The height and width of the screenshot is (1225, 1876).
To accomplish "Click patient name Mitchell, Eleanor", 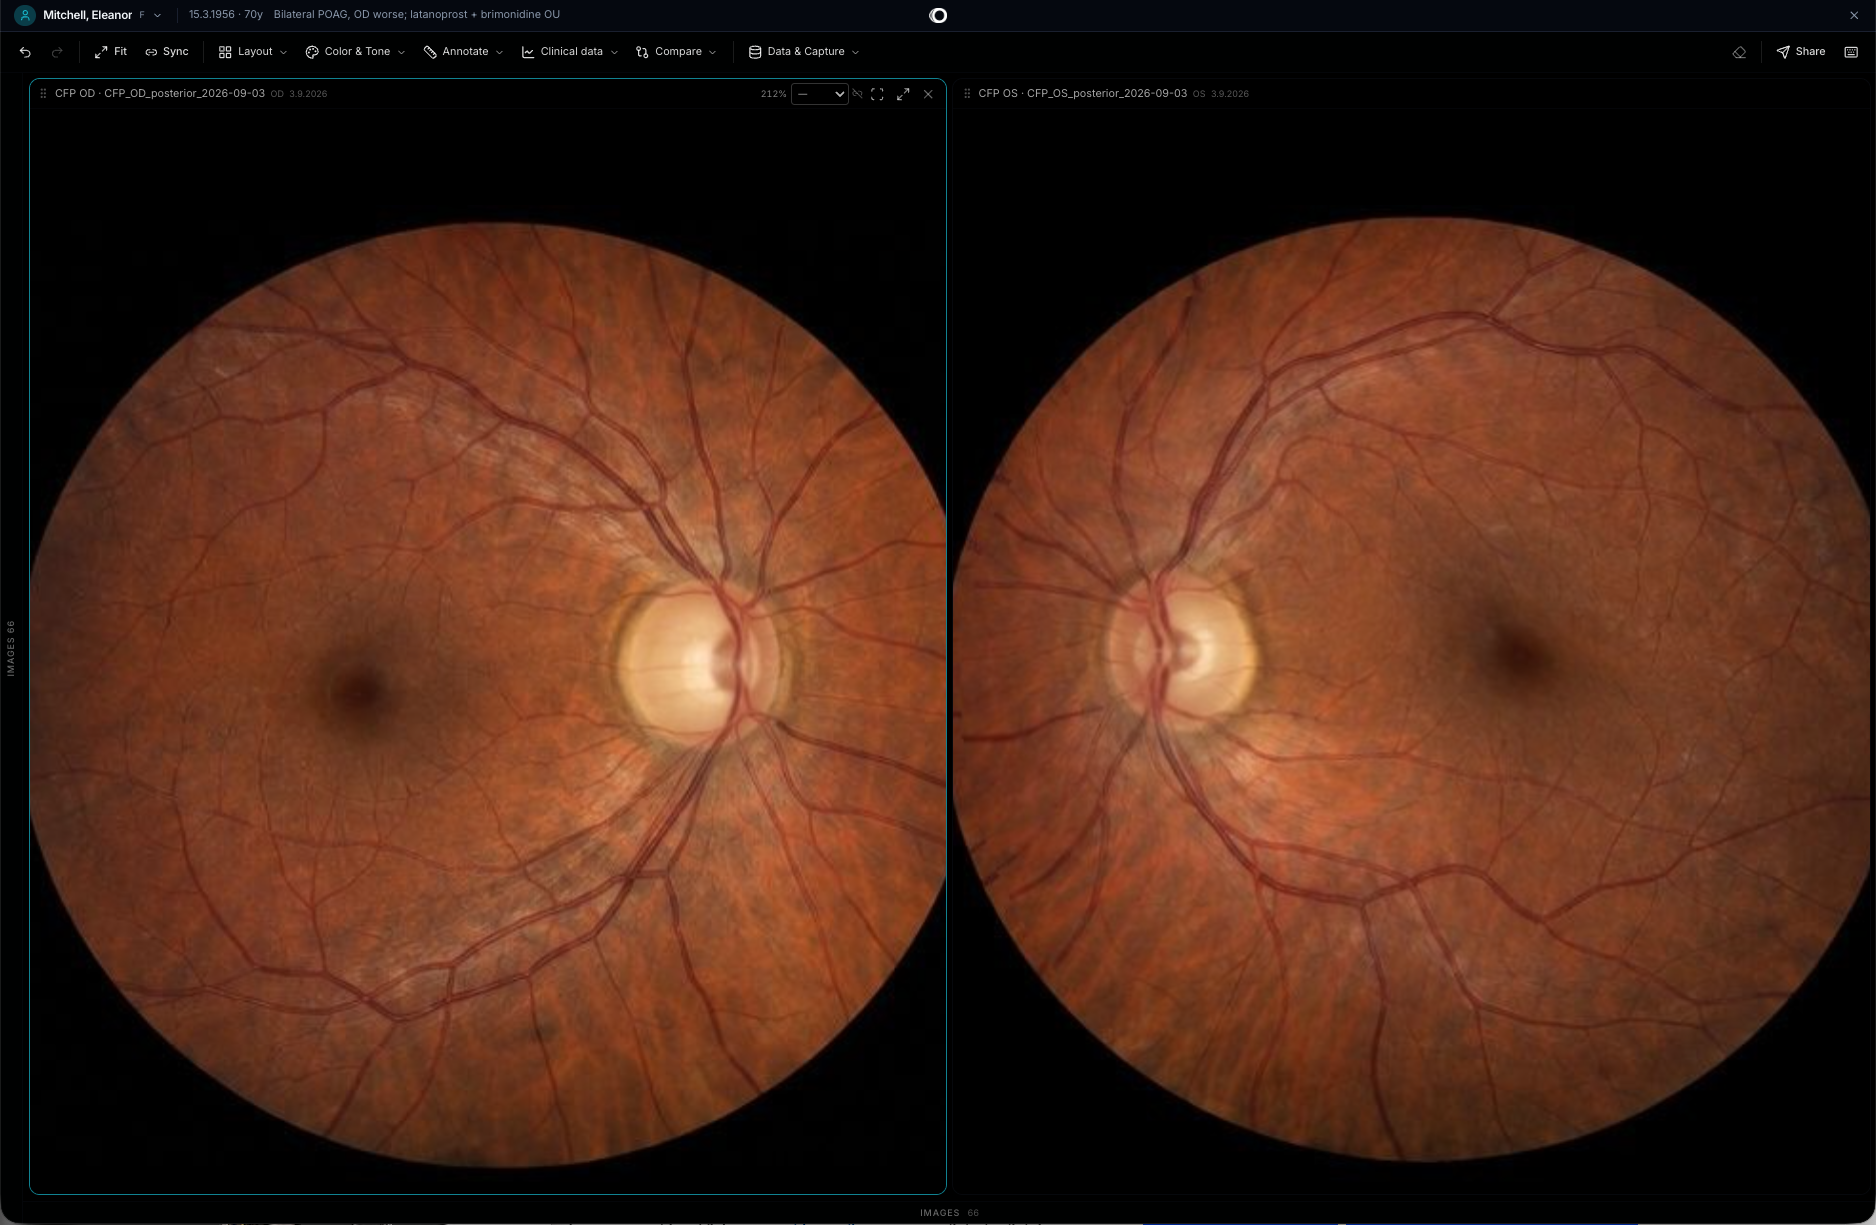I will [88, 15].
